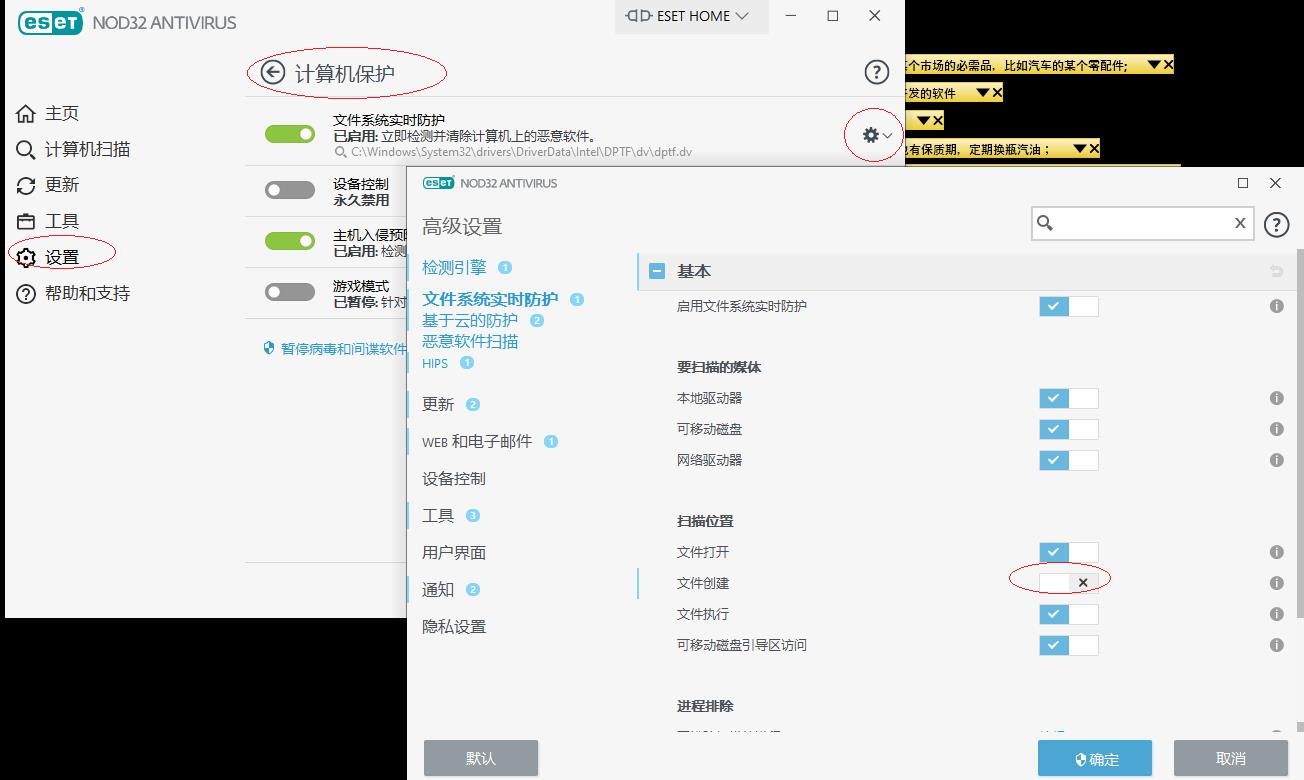Screen dimensions: 1304x780
Task: Open 隐私设置 in advanced settings tree
Action: click(x=454, y=626)
